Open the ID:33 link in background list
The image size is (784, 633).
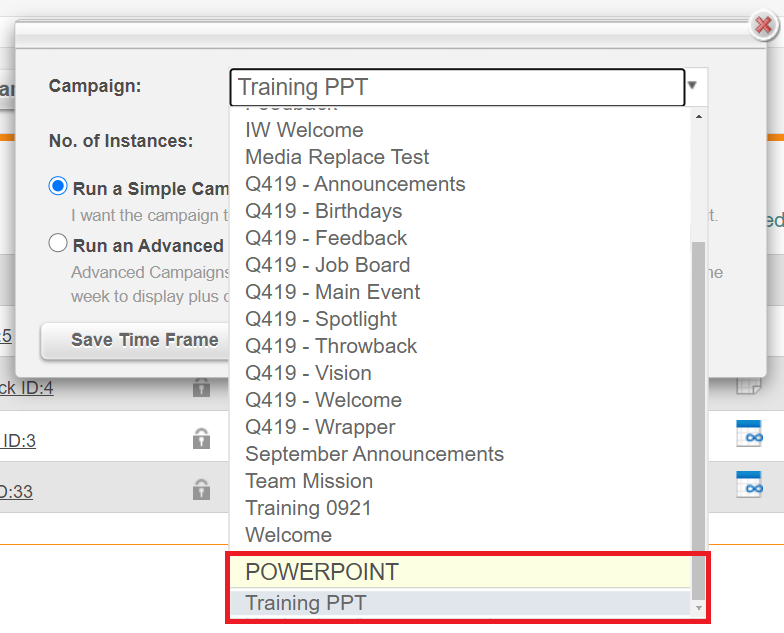16,492
